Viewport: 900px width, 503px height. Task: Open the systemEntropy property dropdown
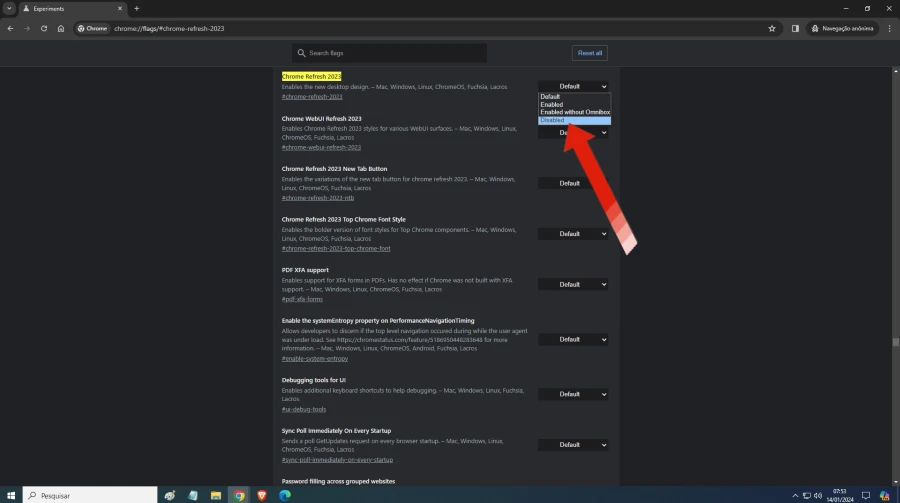coord(573,339)
